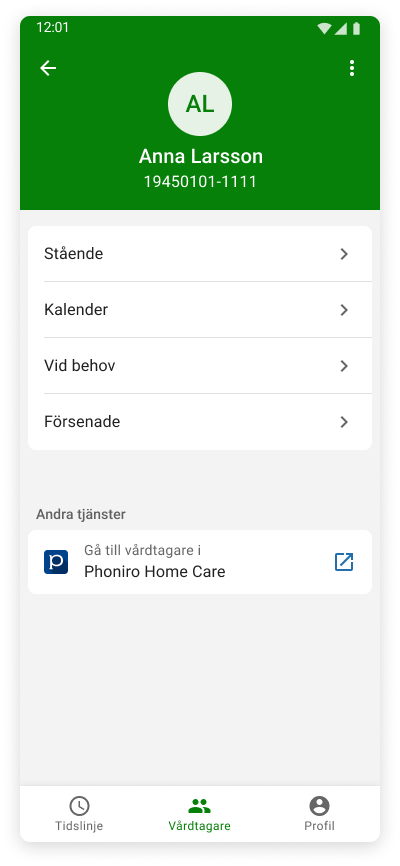Tap the Tidslinje clock icon

click(79, 805)
